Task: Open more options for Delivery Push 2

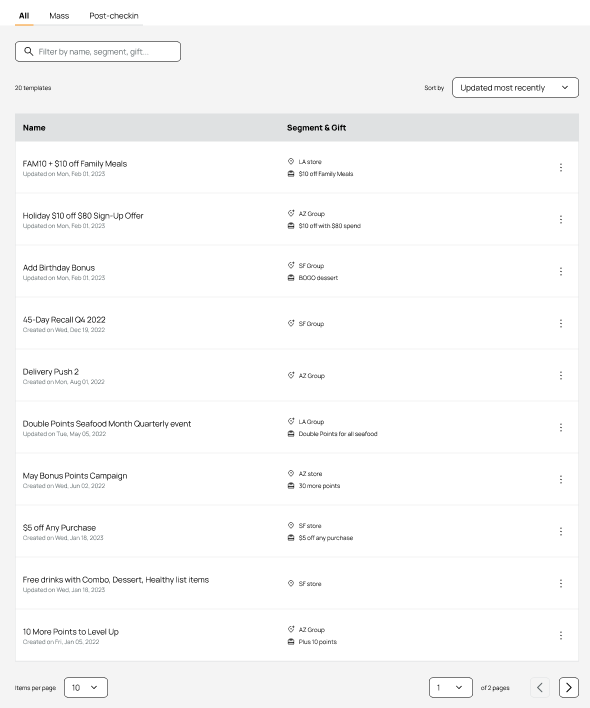Action: (x=561, y=375)
